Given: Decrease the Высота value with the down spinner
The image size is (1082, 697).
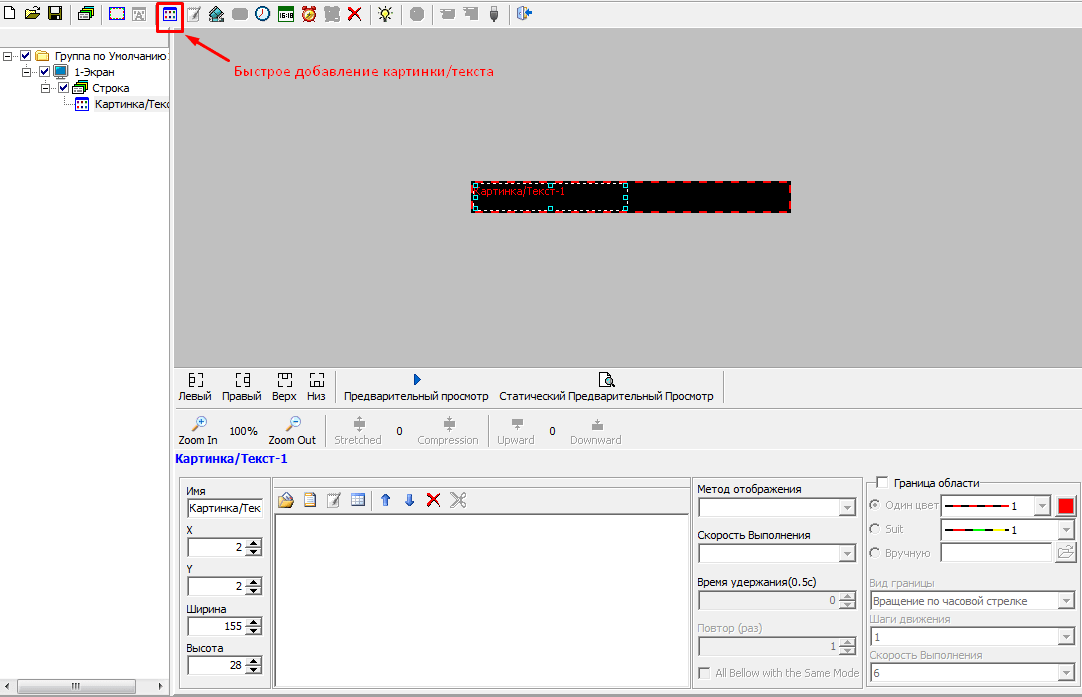Looking at the screenshot, I should pyautogui.click(x=254, y=669).
